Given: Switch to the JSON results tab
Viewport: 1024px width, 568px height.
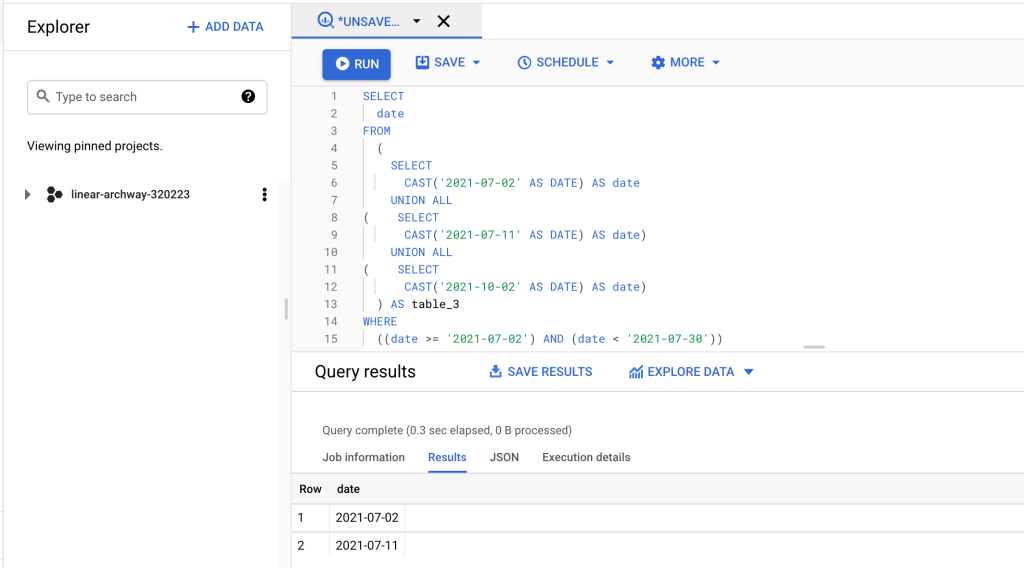Looking at the screenshot, I should coord(504,457).
